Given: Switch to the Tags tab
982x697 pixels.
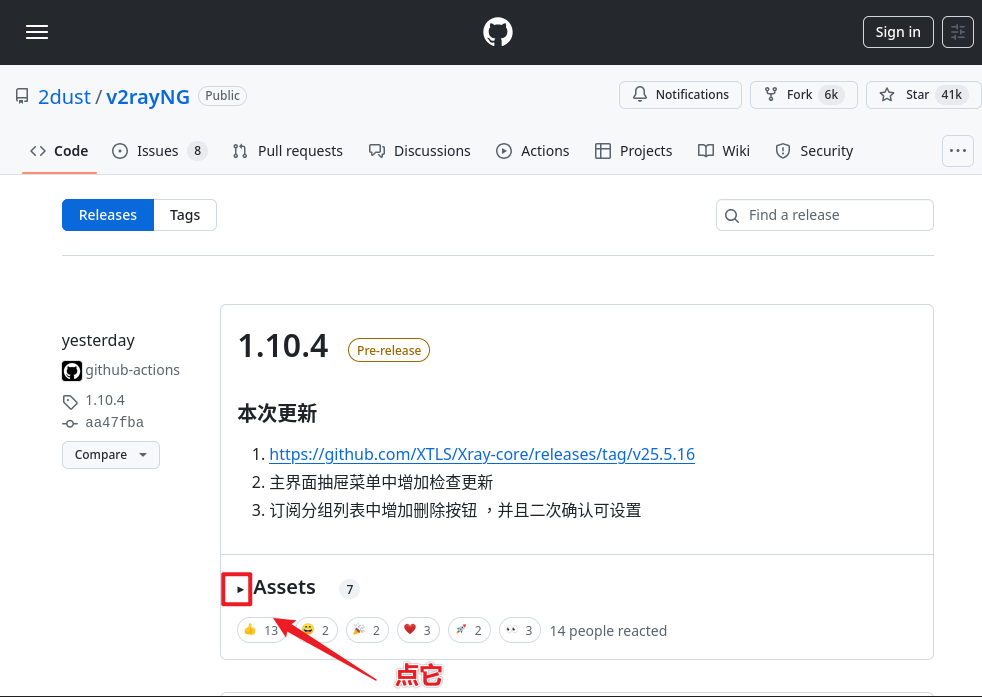Looking at the screenshot, I should 185,215.
